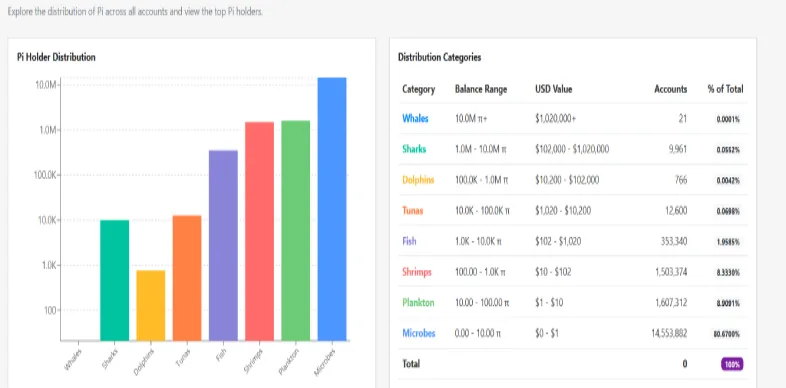Click the Plankton 8.9091% percentage badge
786x388 pixels.
(728, 303)
